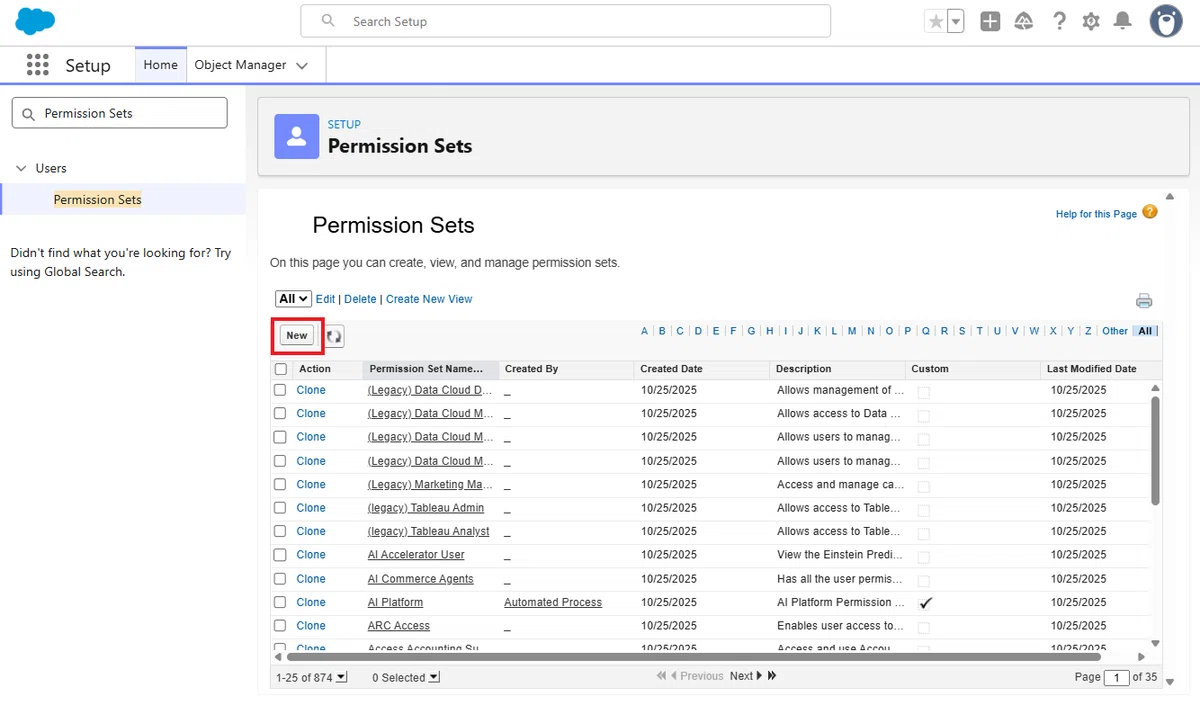The image size is (1200, 703).
Task: Open the Setup gear icon
Action: pos(1091,21)
